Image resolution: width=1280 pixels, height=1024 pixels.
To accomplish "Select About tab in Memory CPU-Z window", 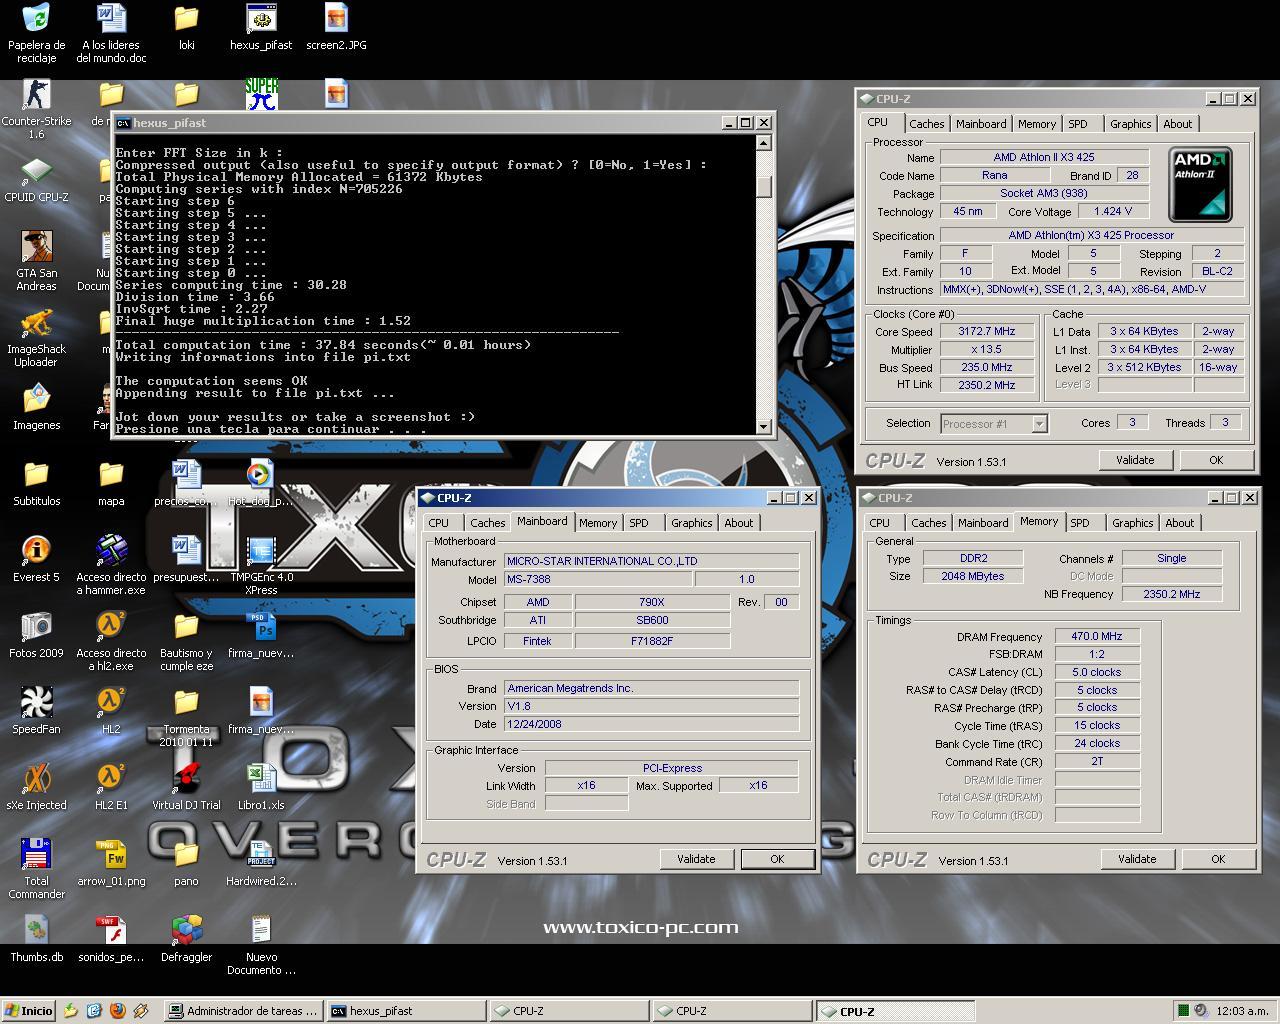I will tap(1180, 523).
